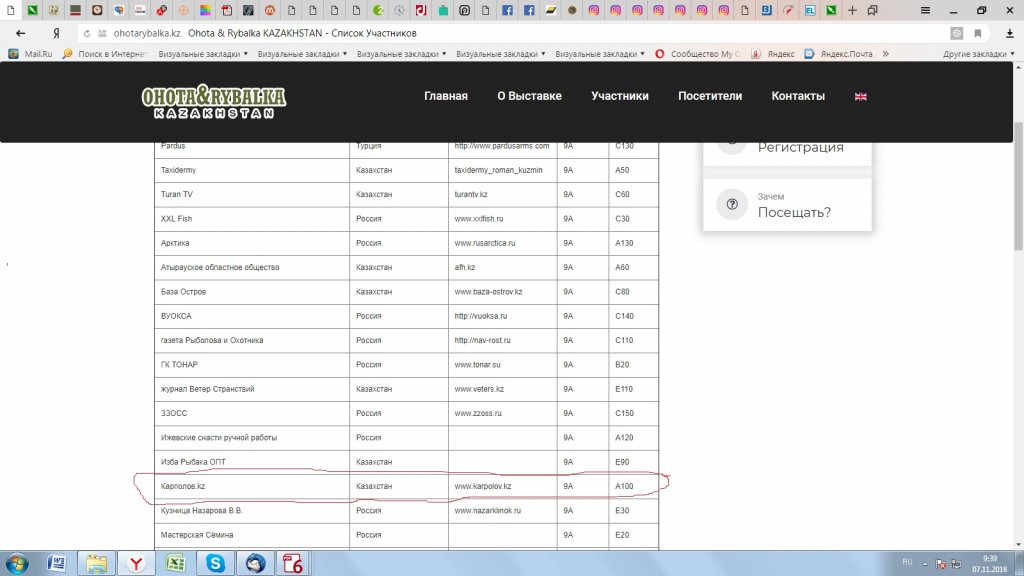Open Word from the Windows taskbar
1024x576 pixels.
57,564
